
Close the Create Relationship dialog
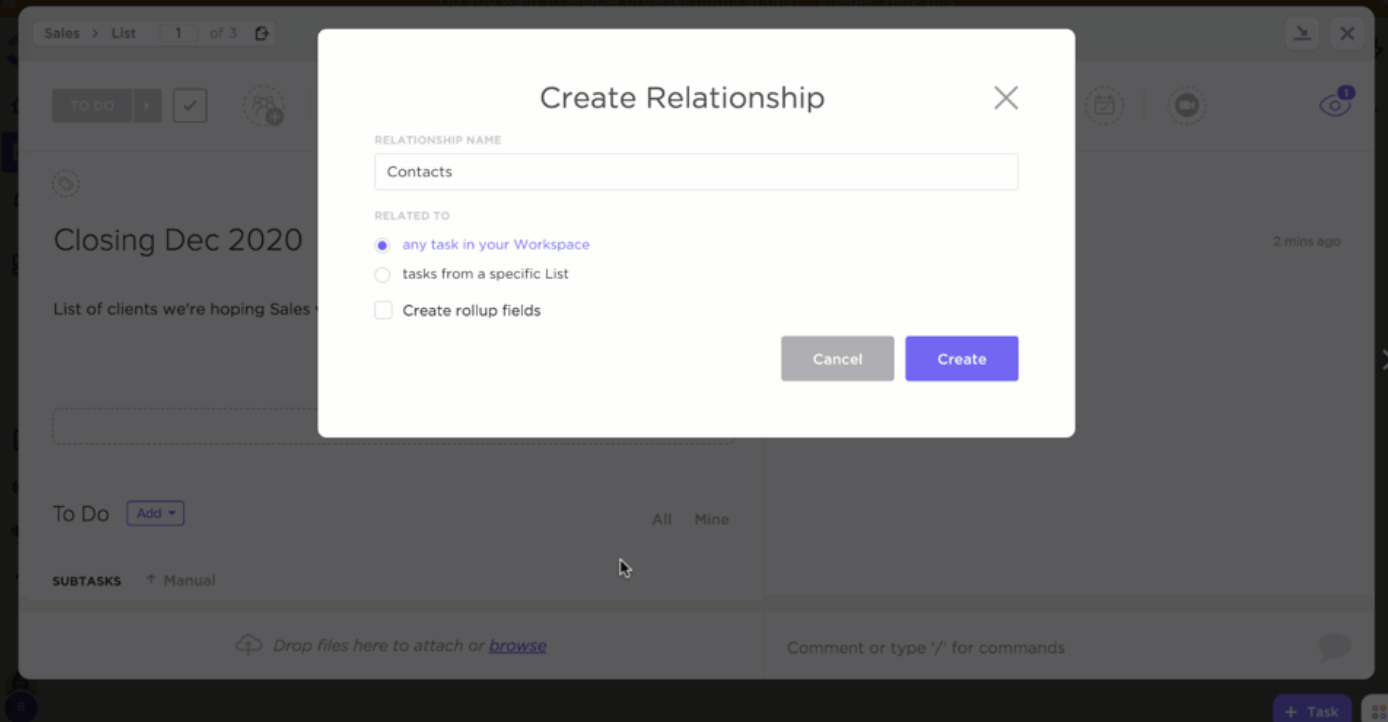1005,97
